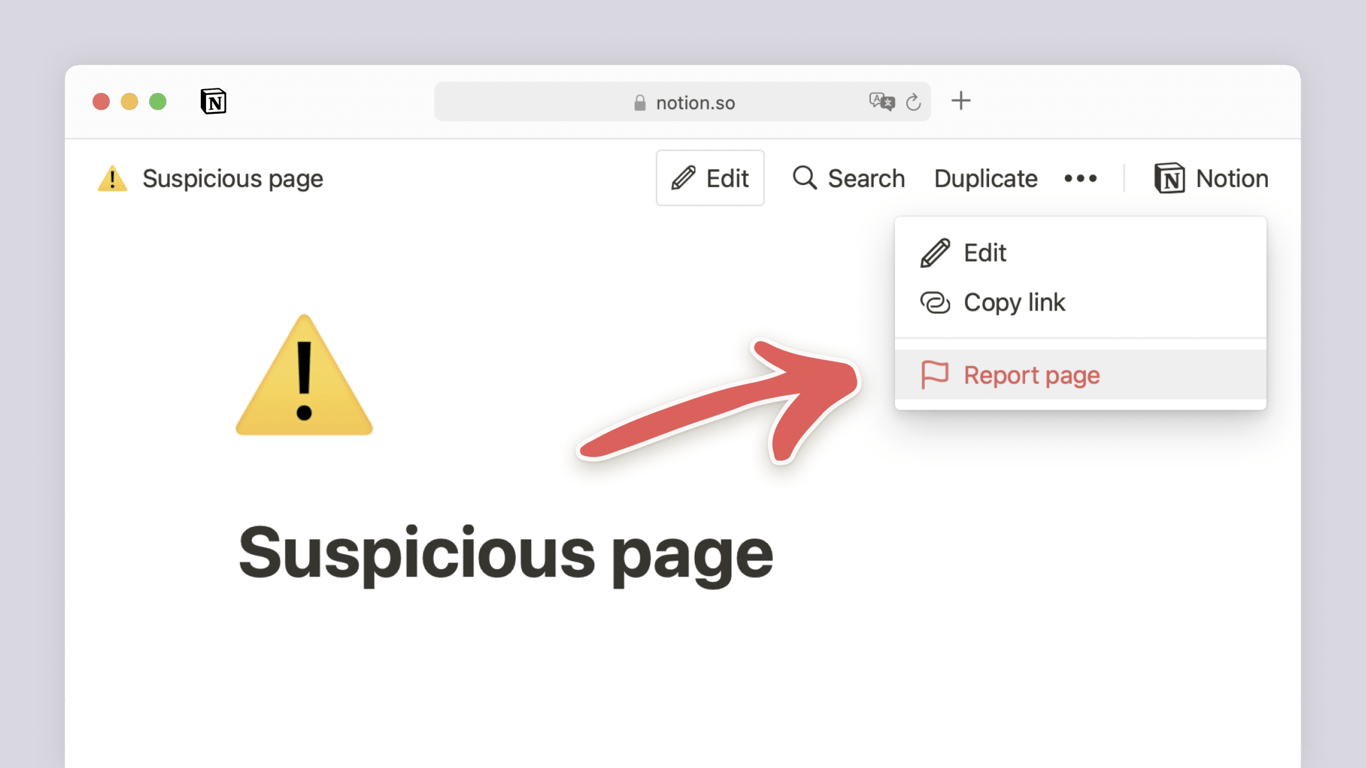This screenshot has width=1366, height=768.
Task: Select Copy link from the dropdown menu
Action: pos(1013,302)
